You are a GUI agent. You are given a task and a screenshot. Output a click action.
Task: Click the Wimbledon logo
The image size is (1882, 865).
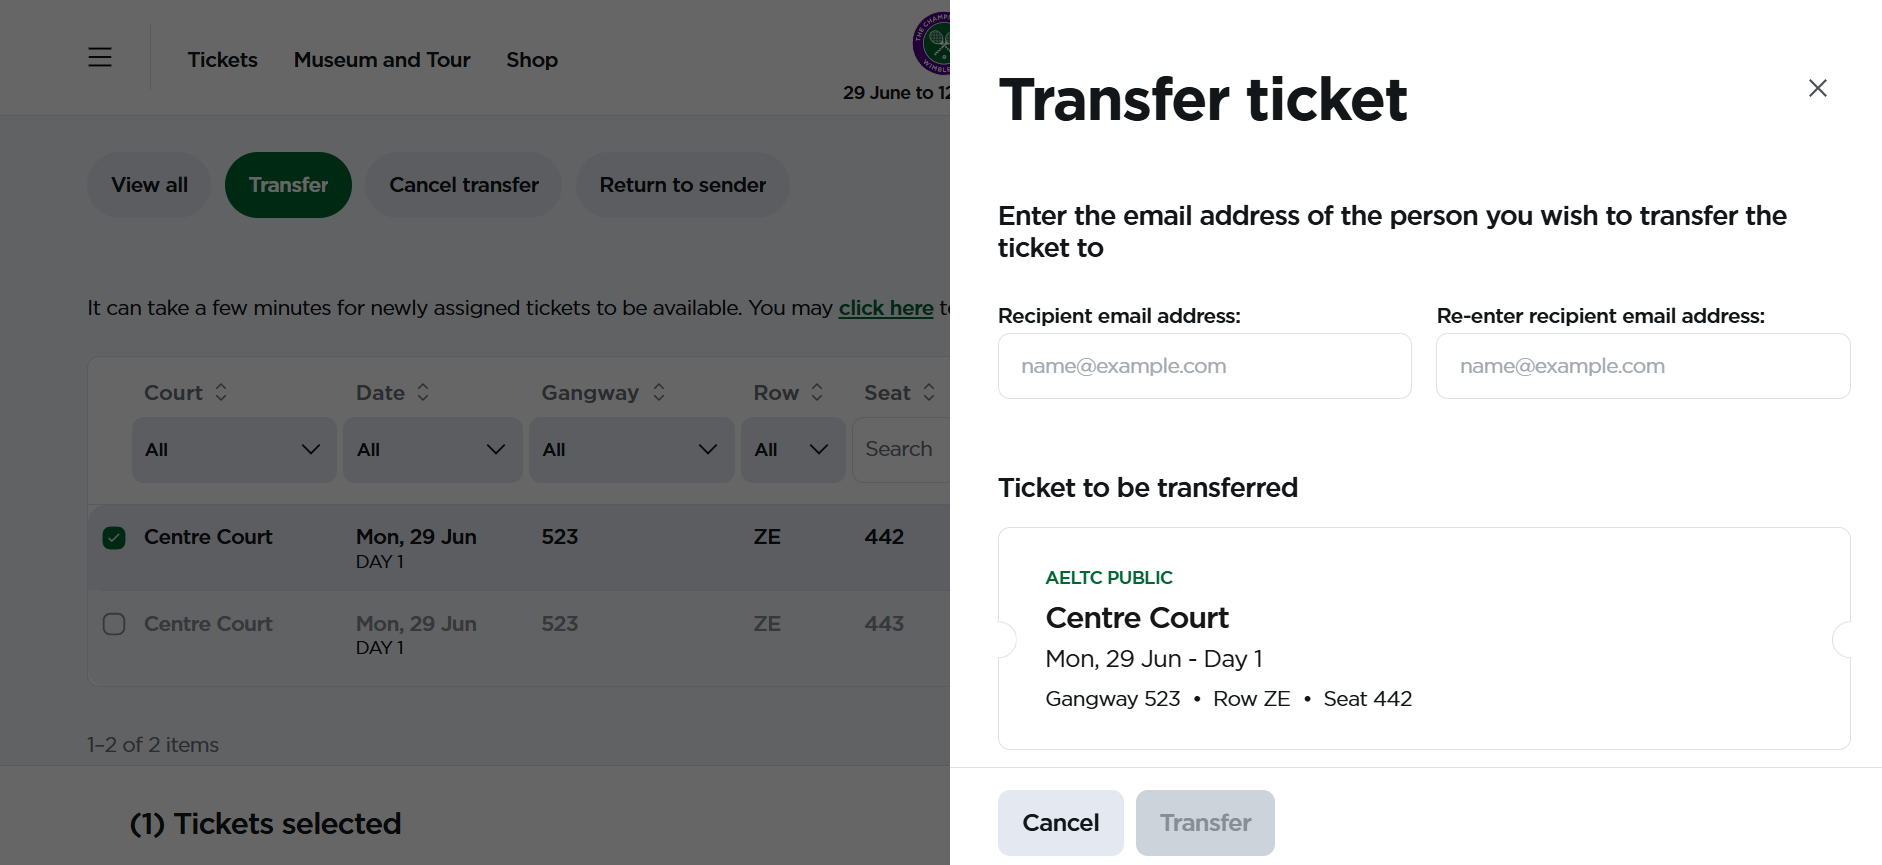[x=932, y=43]
